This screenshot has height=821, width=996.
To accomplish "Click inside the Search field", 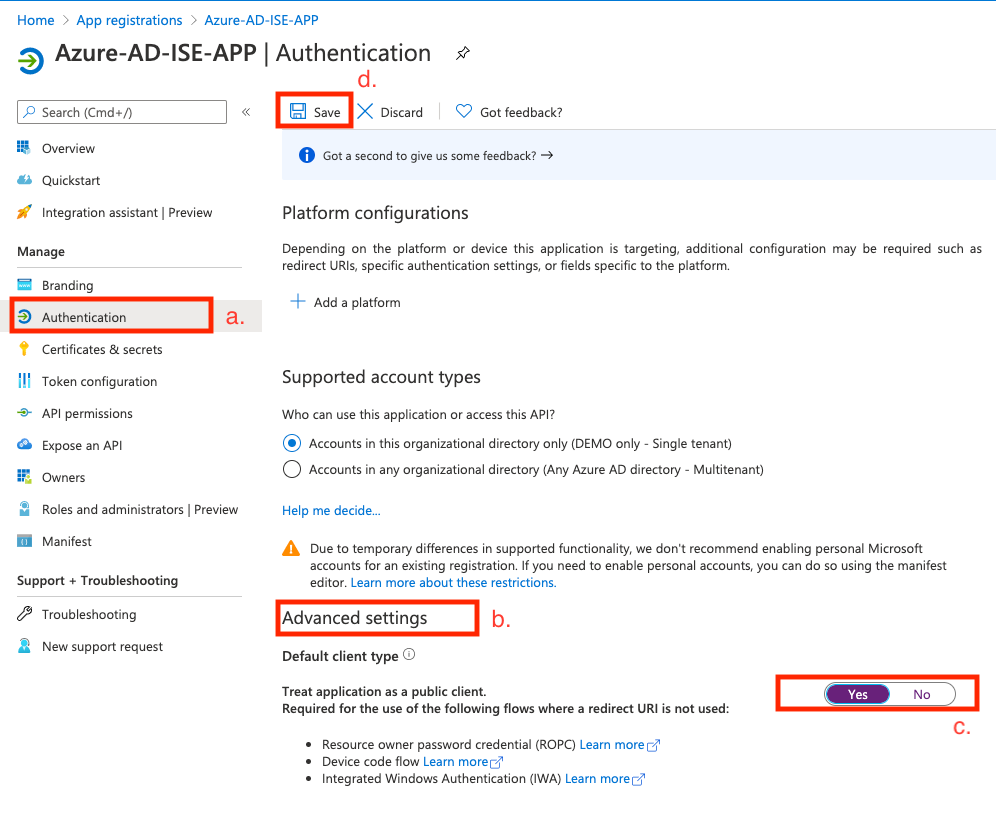I will point(120,112).
